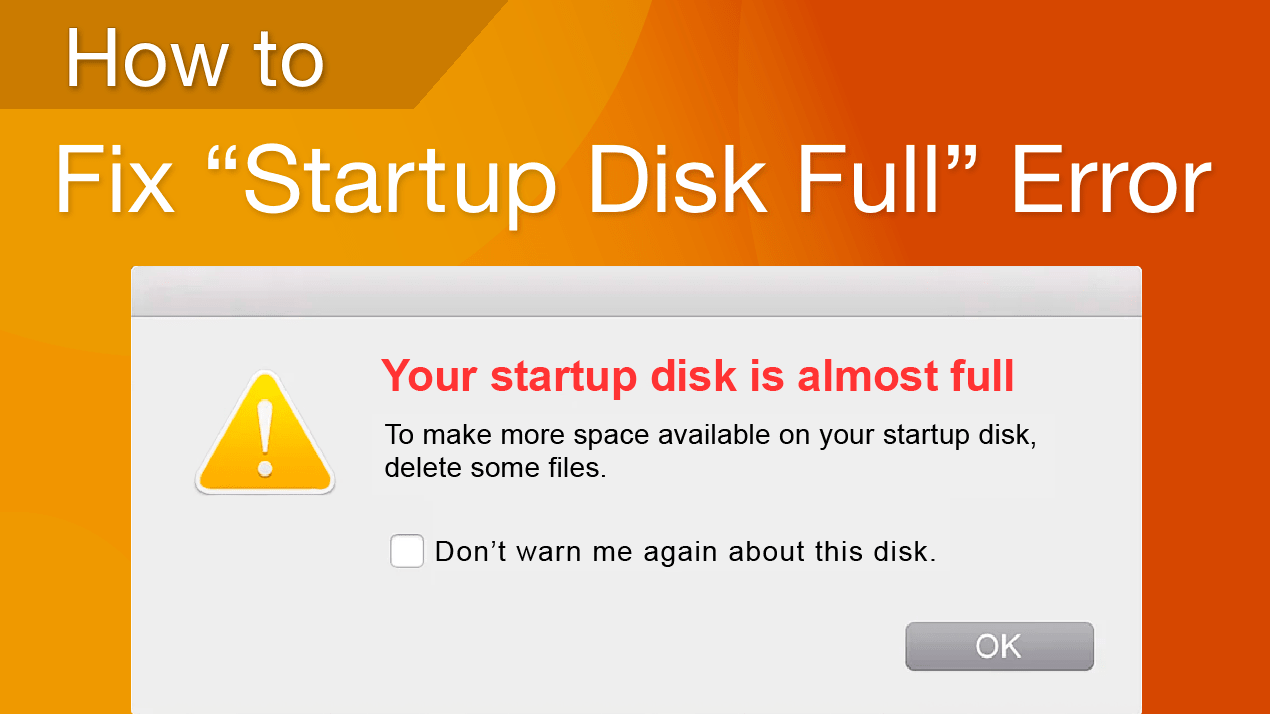
Task: Click the "delete some files." text line
Action: tap(496, 468)
